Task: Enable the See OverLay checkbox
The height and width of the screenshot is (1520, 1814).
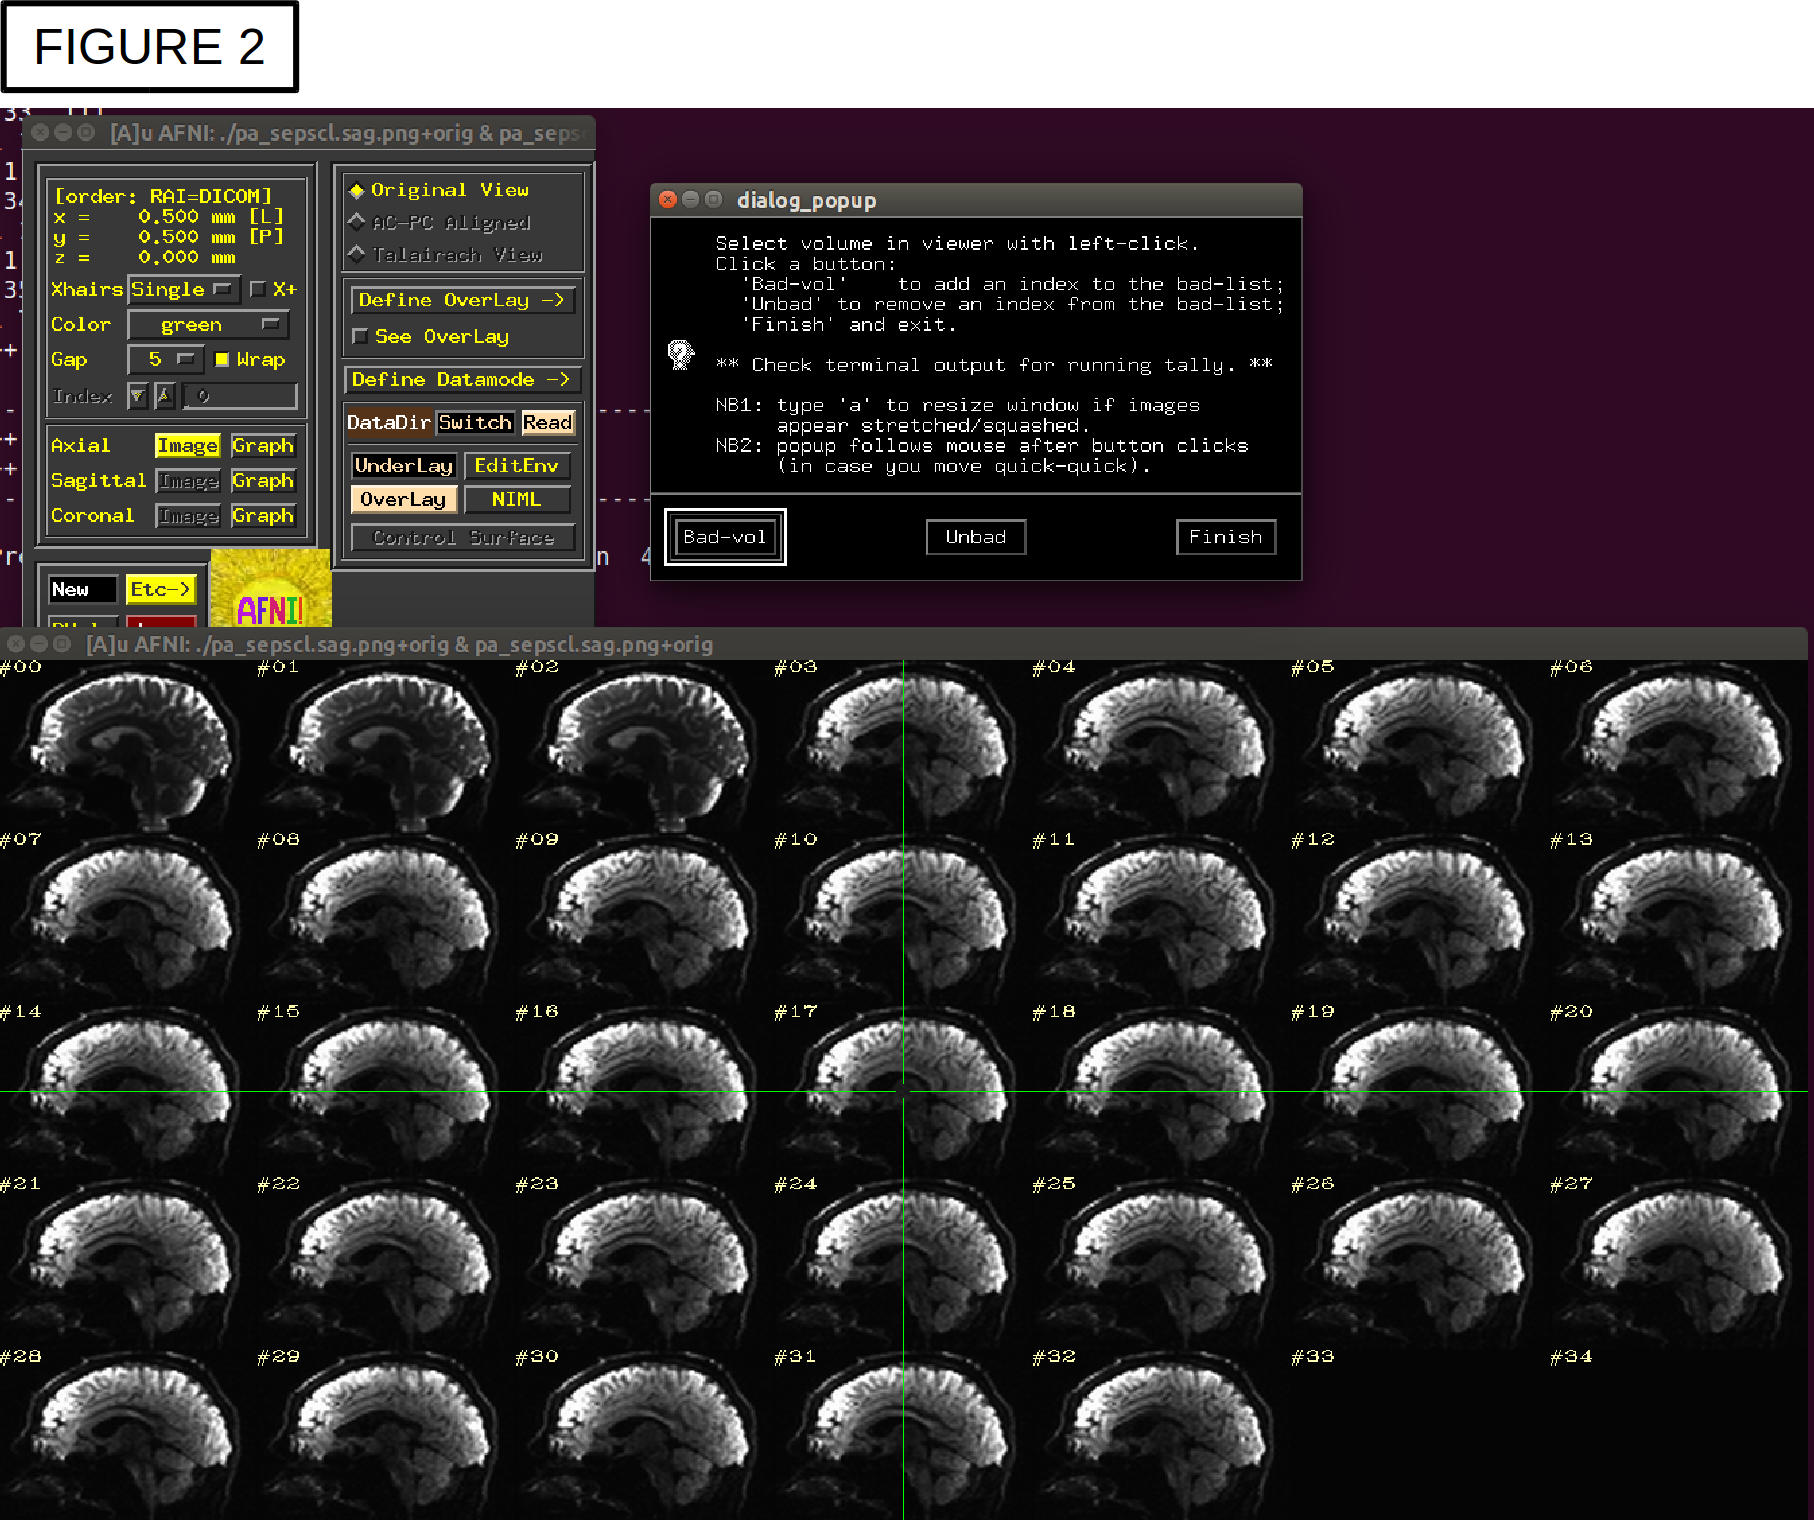Action: coord(361,337)
